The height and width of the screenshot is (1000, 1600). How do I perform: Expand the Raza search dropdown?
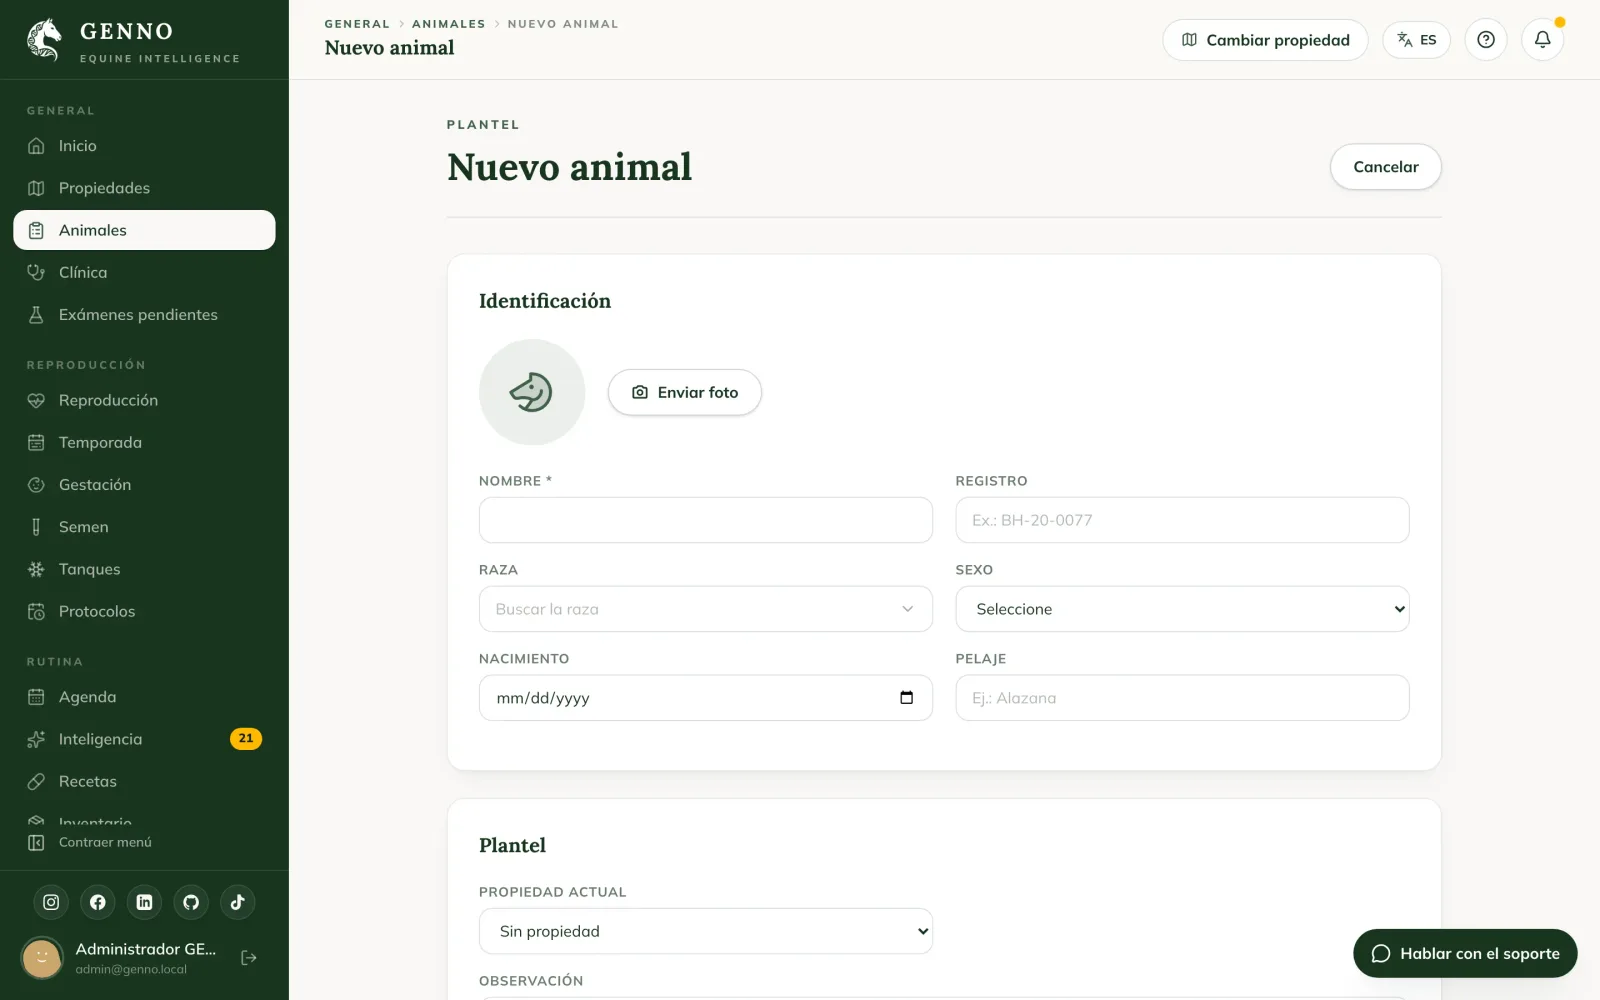pyautogui.click(x=706, y=609)
